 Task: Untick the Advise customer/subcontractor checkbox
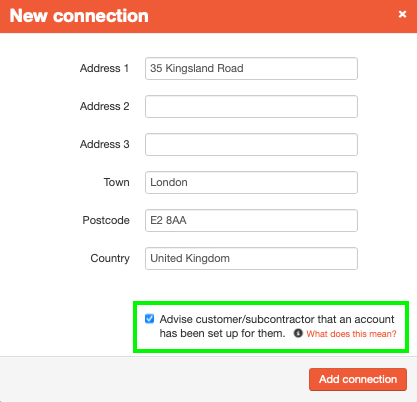(x=149, y=319)
